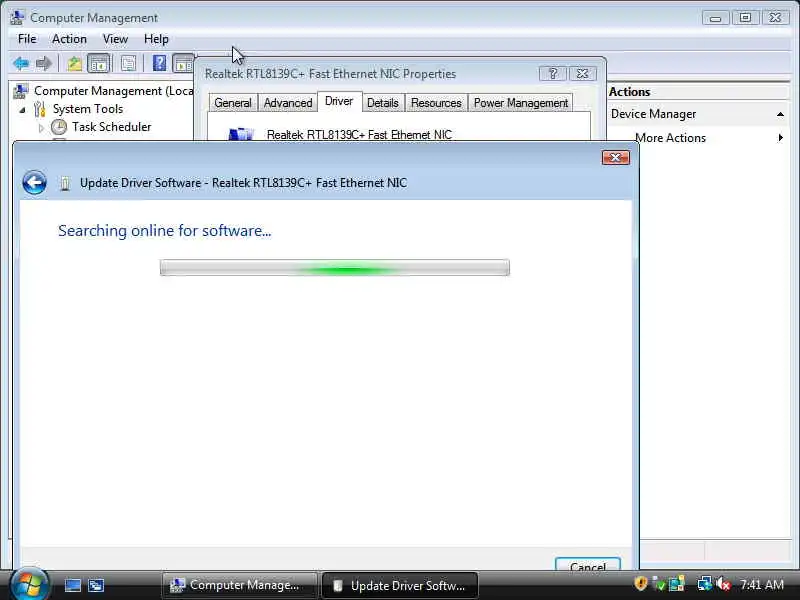
Task: Select the Task Scheduler tree item
Action: [111, 127]
